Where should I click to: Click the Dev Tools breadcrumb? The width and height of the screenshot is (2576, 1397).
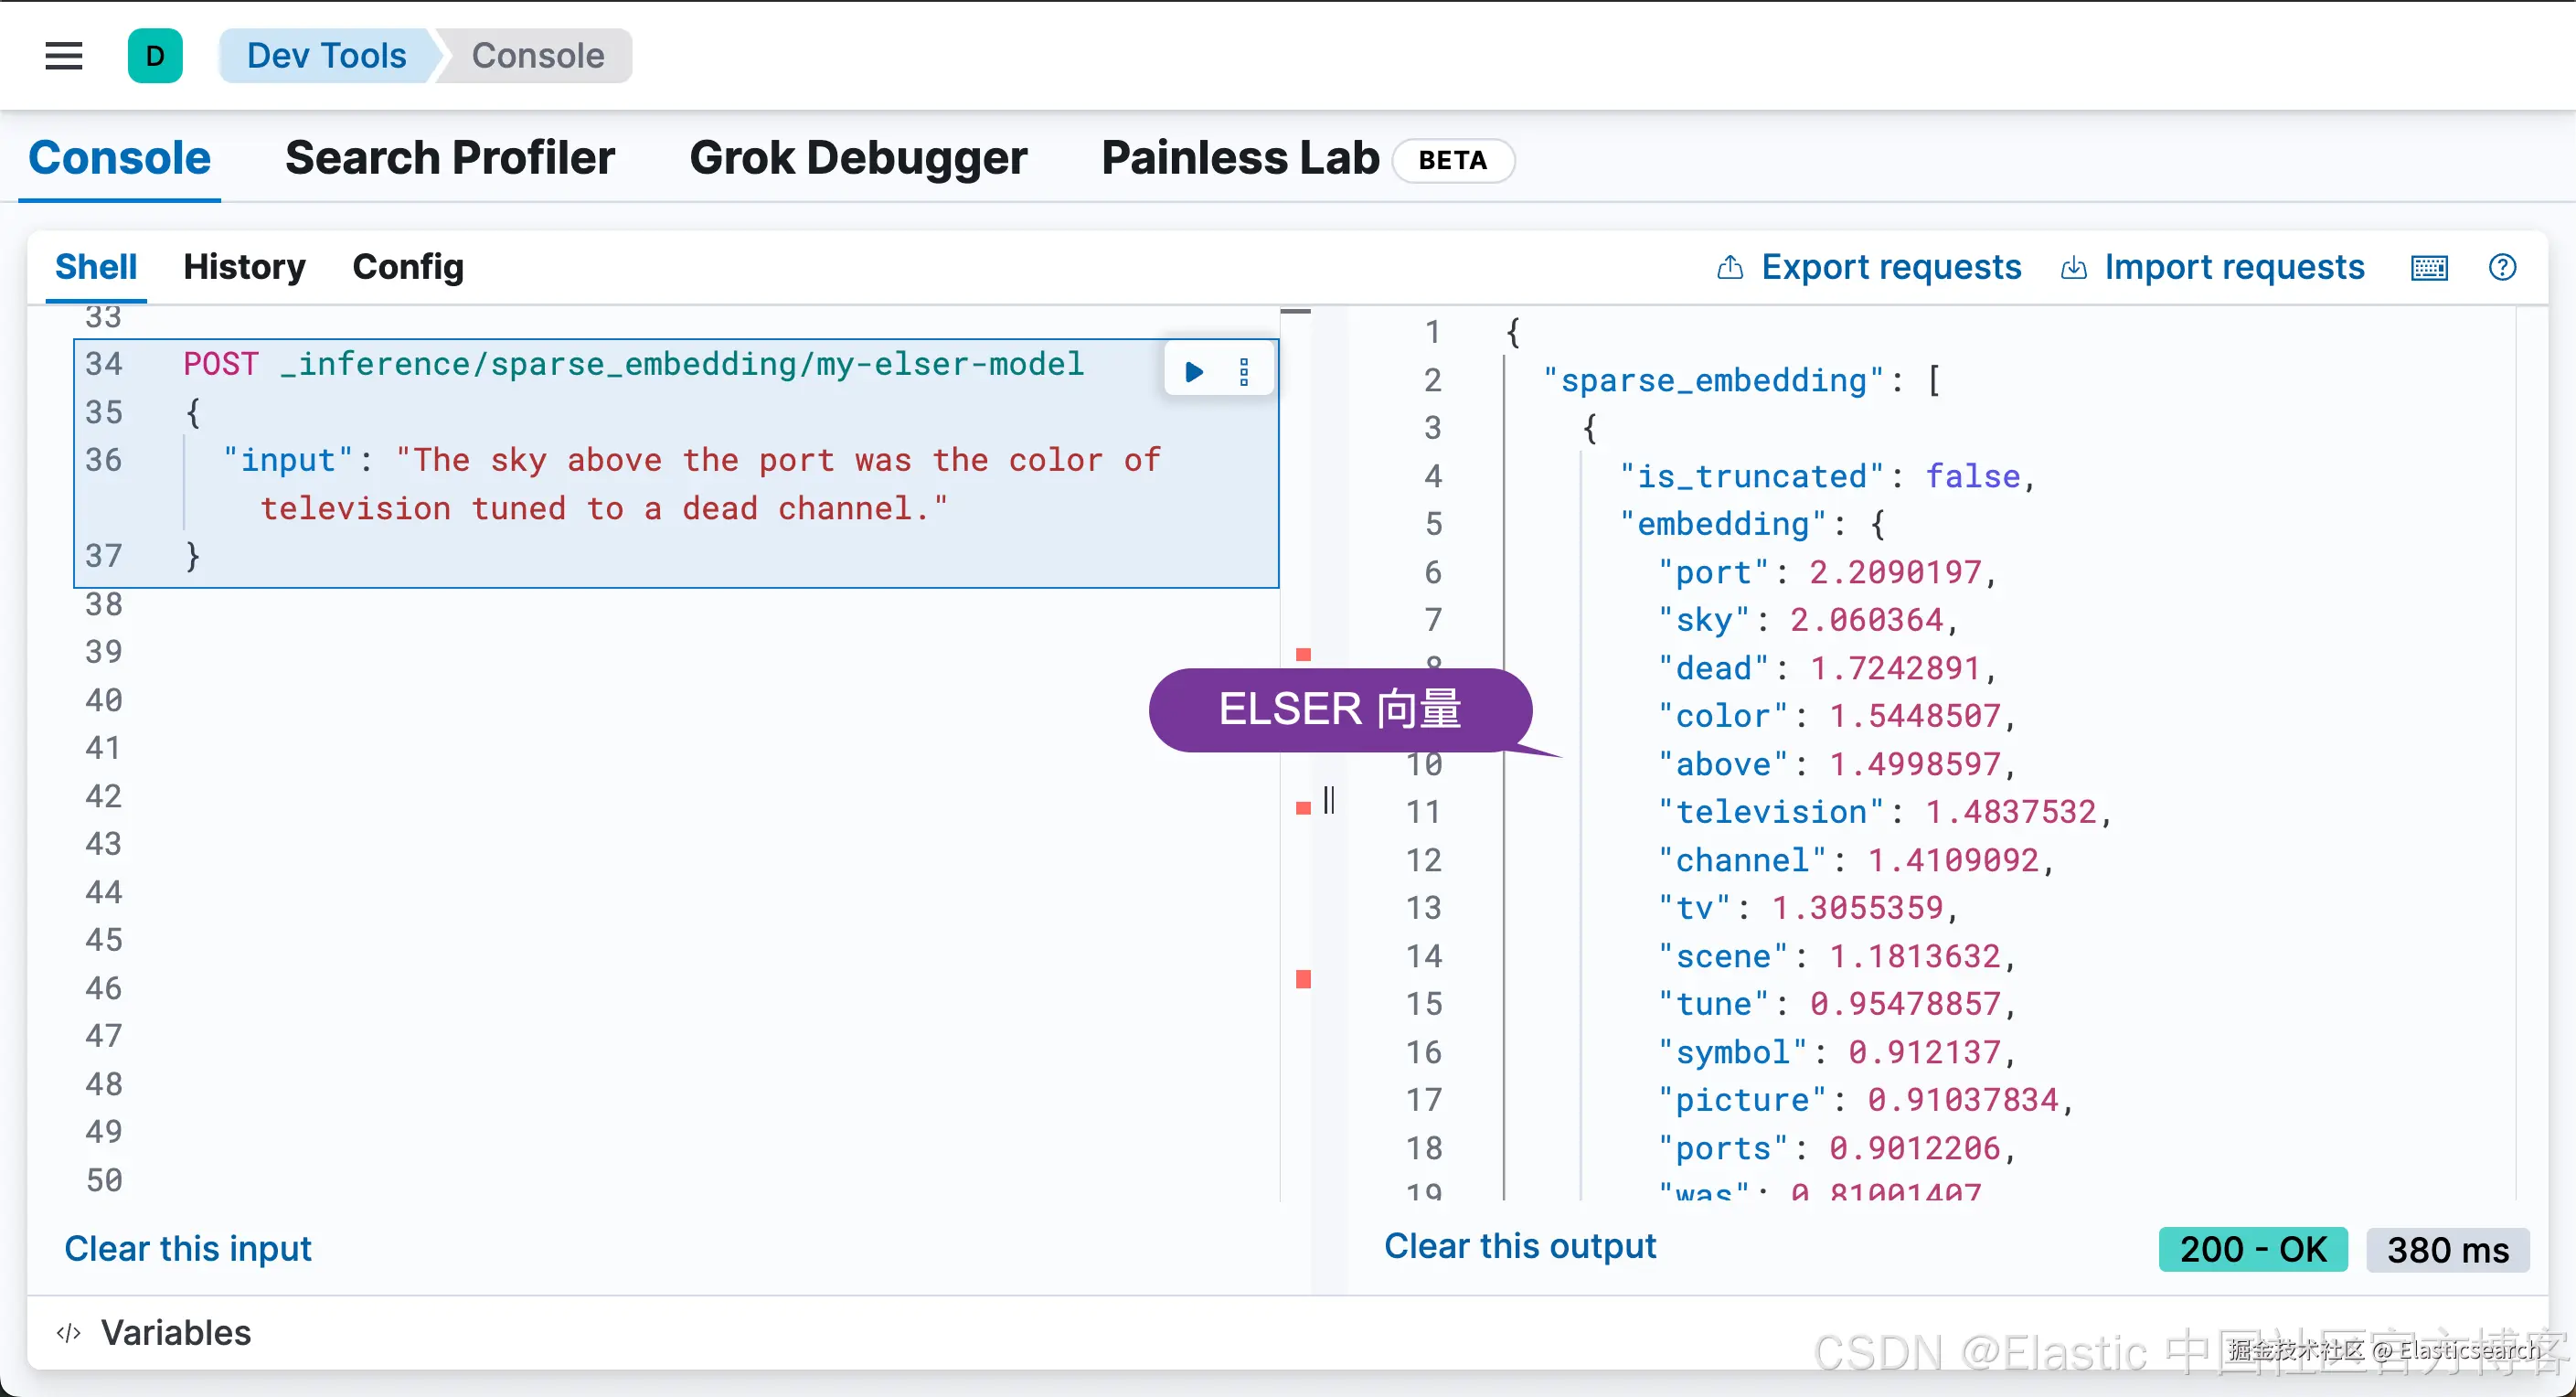(326, 56)
